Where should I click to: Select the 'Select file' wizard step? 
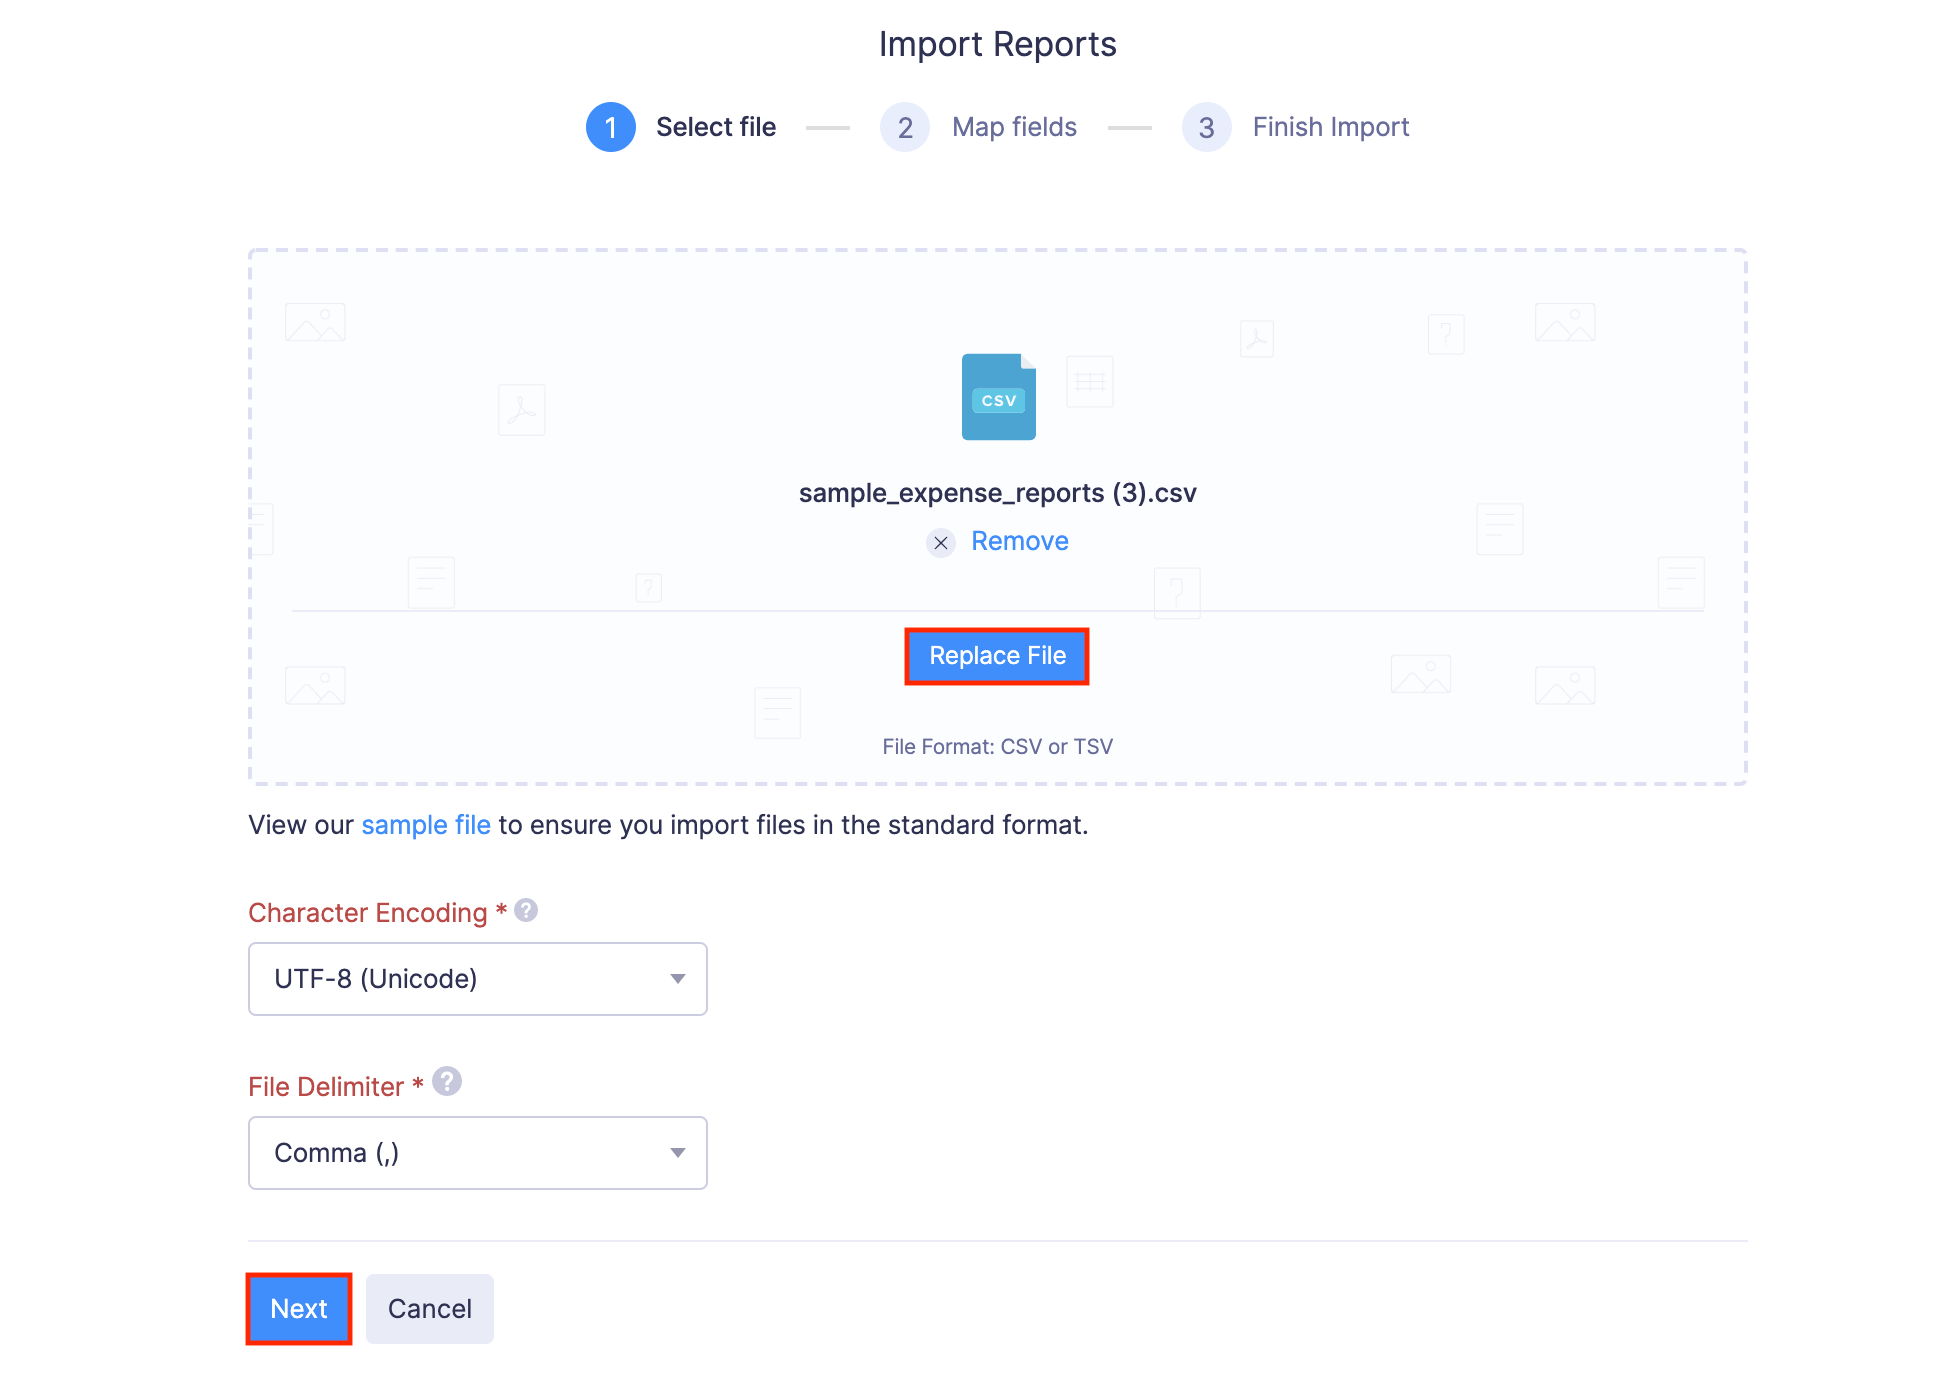(x=715, y=126)
